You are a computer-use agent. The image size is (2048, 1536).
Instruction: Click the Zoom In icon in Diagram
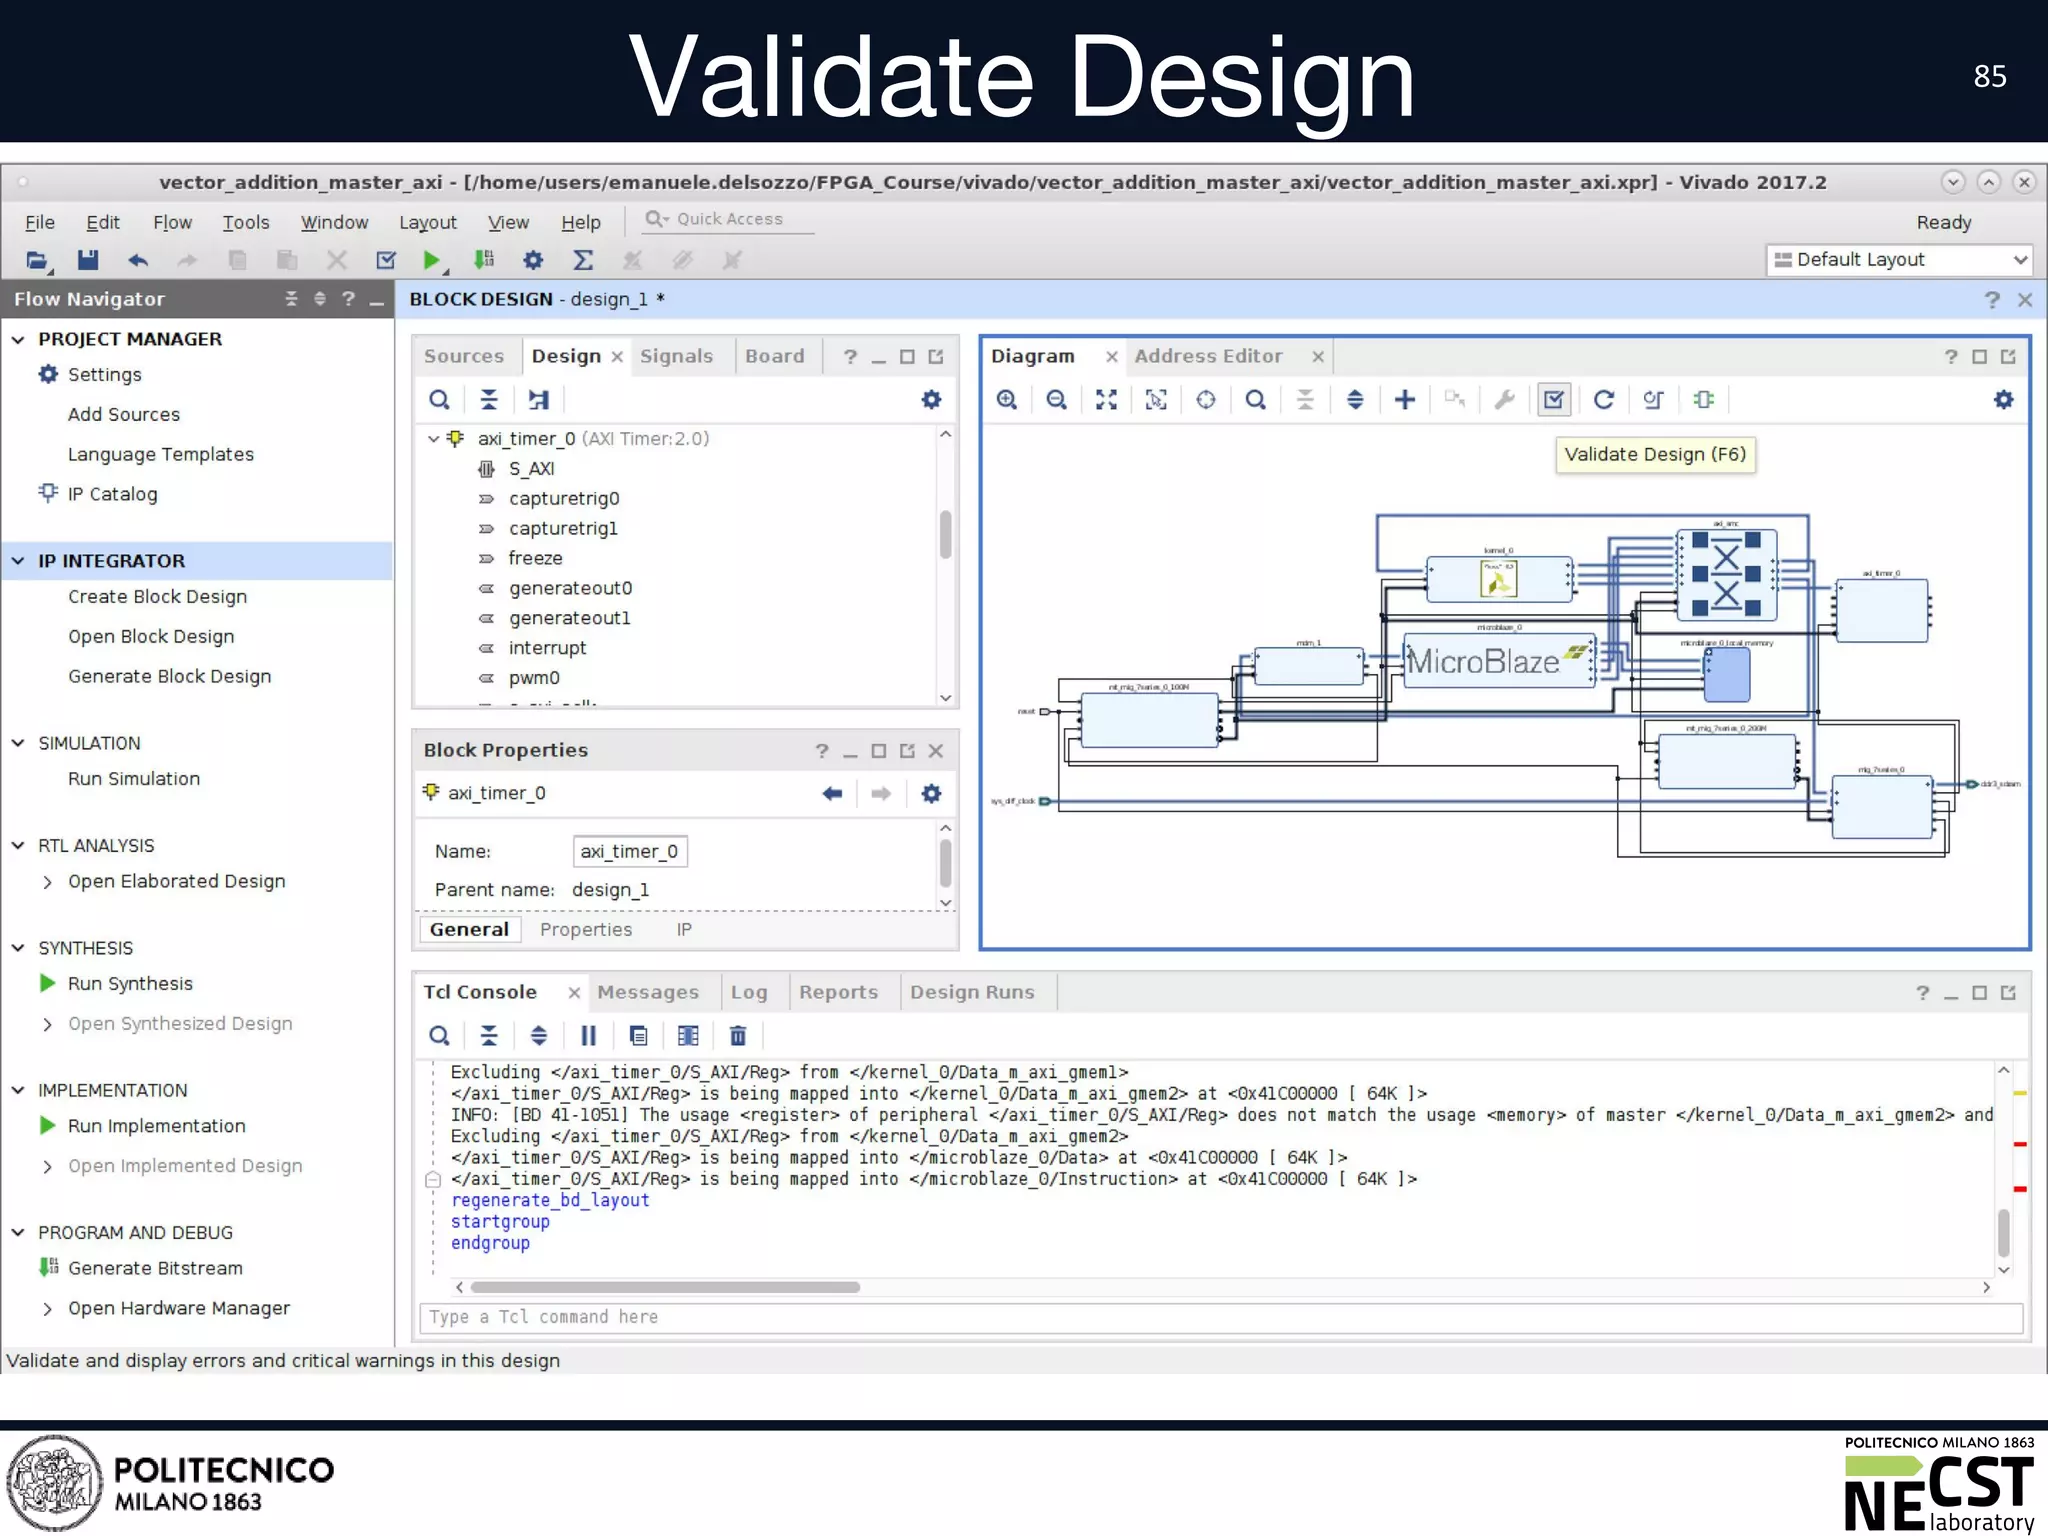click(x=1007, y=400)
